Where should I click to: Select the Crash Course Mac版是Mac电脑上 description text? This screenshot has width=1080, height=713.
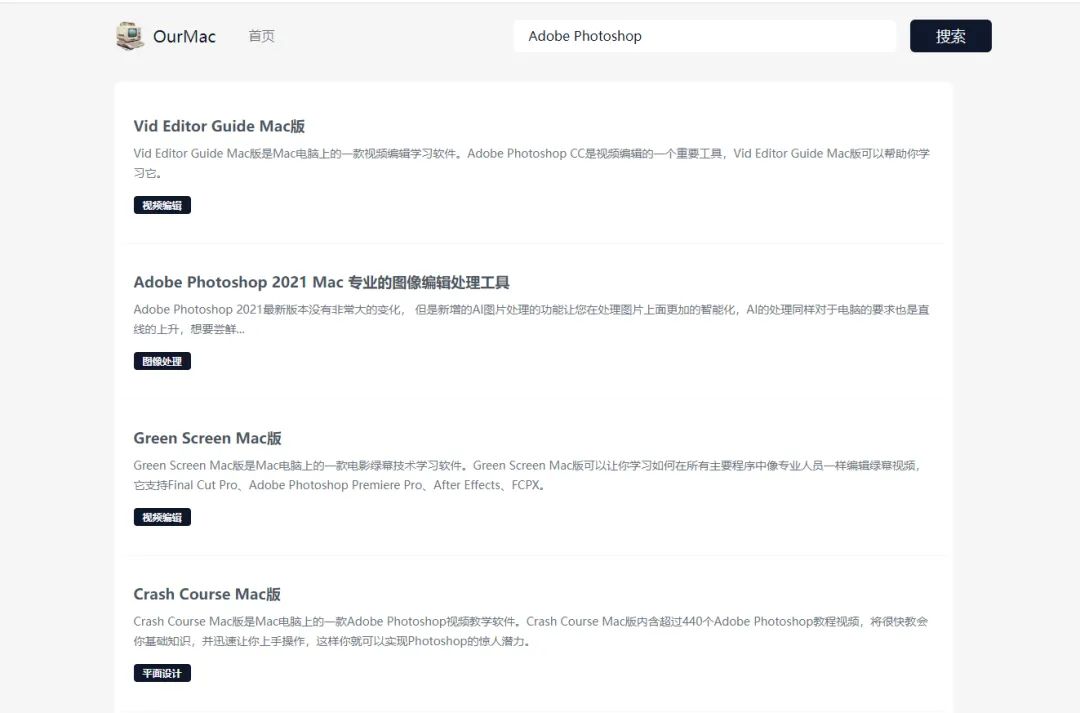(x=530, y=631)
